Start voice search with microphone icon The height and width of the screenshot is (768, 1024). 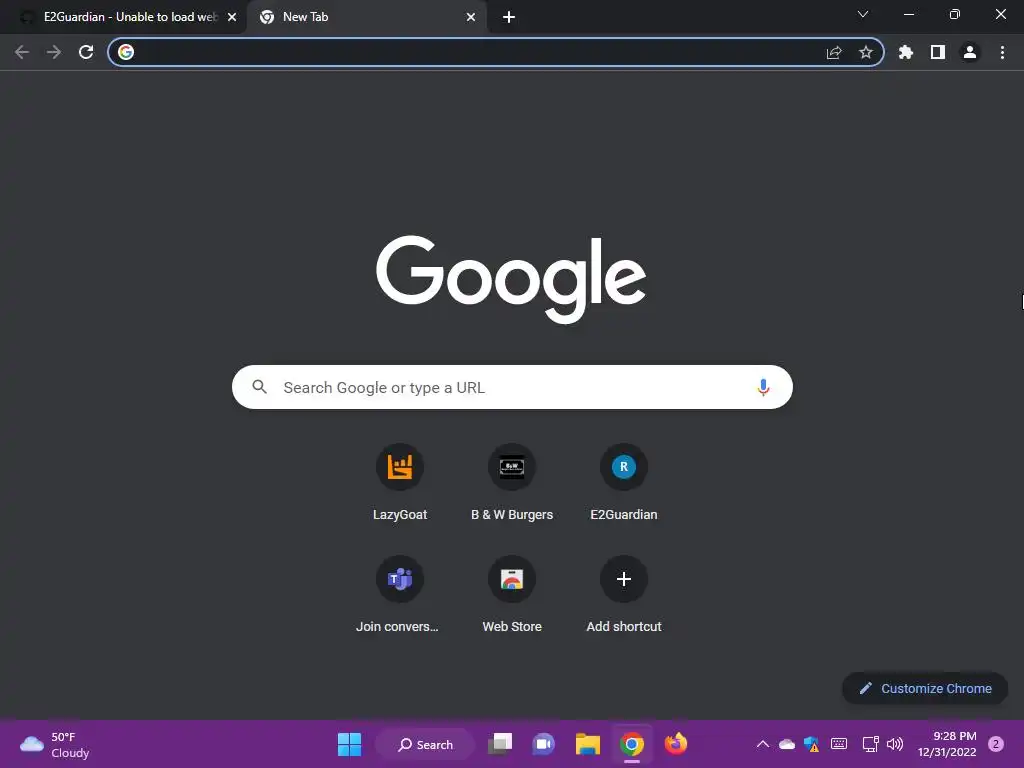click(x=763, y=387)
